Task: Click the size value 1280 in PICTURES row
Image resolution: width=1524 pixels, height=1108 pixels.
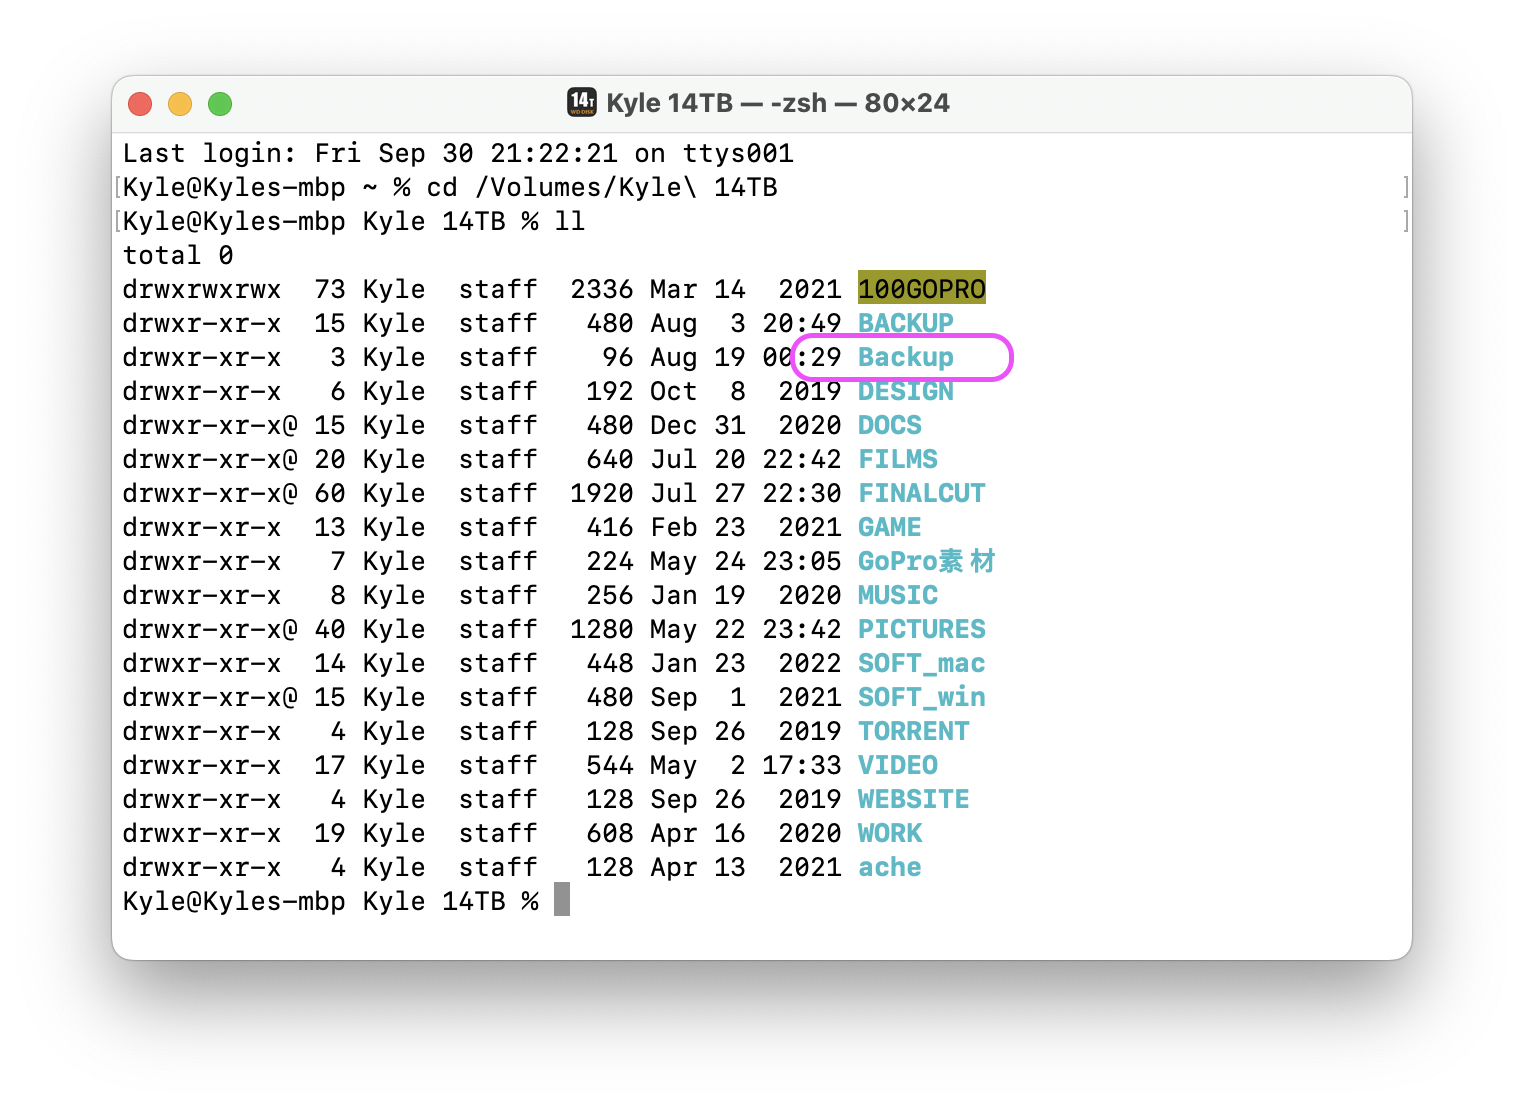Action: tap(602, 629)
